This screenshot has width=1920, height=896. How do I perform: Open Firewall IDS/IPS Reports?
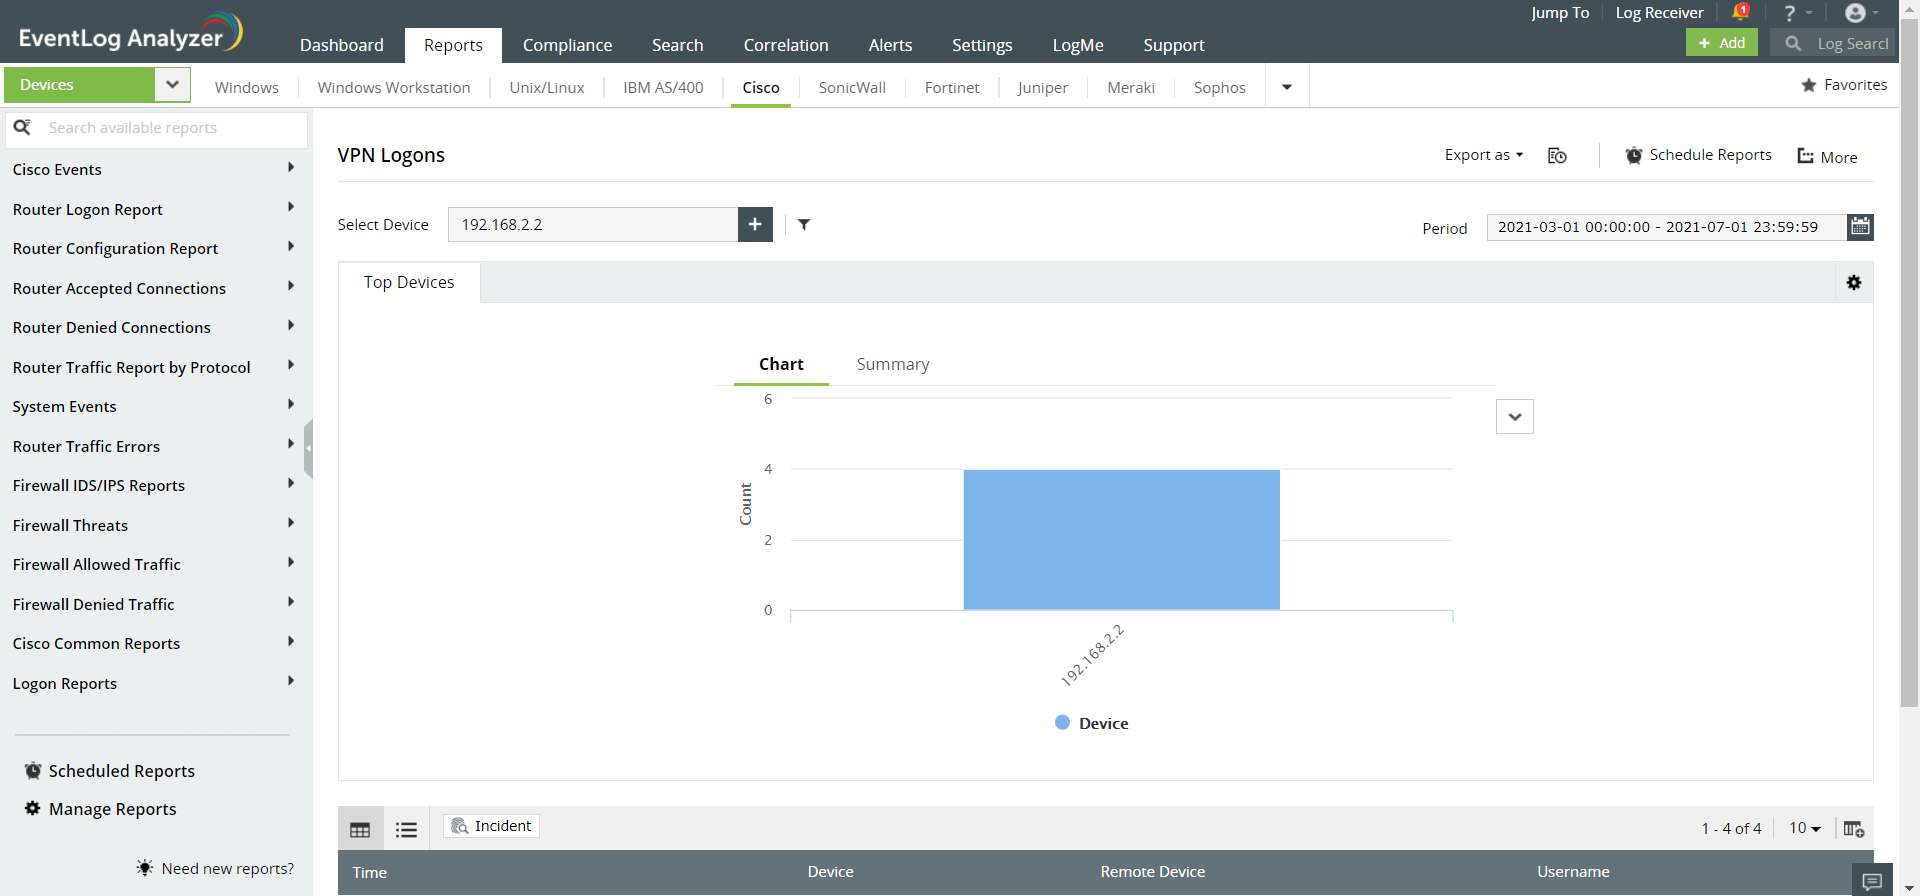click(98, 486)
